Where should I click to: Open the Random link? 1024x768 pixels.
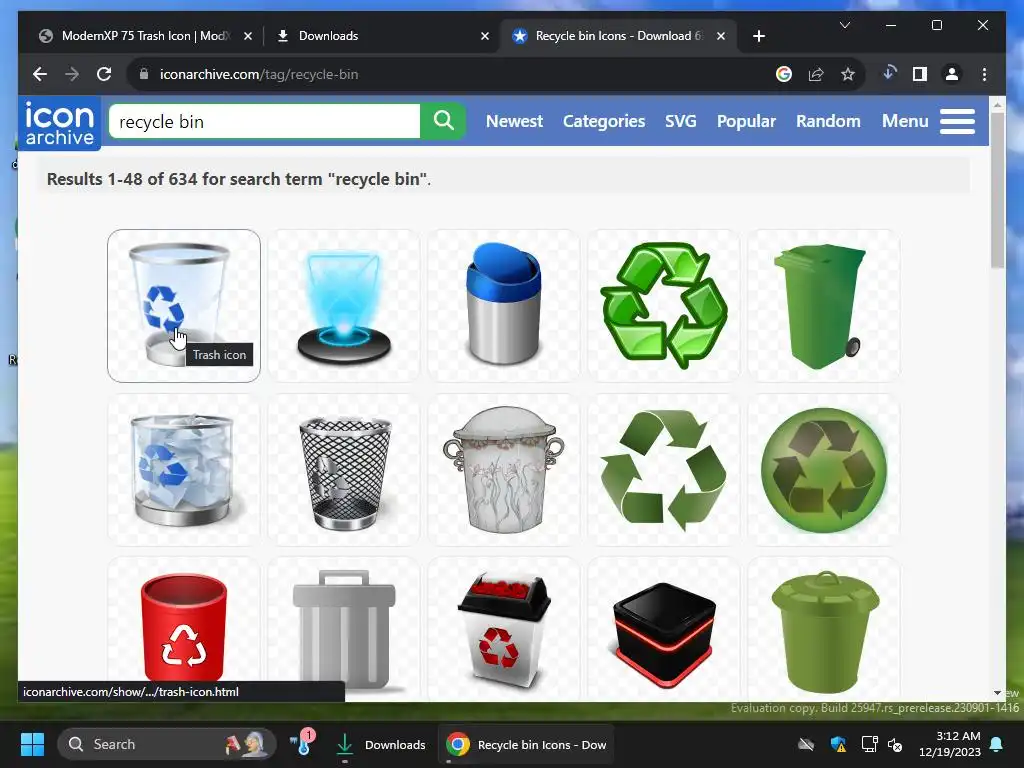coord(828,121)
